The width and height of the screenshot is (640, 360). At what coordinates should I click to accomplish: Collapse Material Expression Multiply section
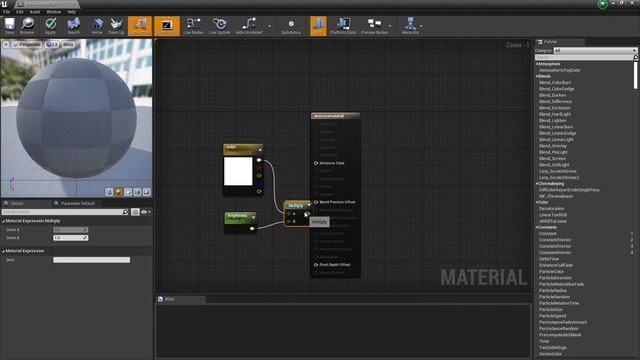[x=4, y=221]
